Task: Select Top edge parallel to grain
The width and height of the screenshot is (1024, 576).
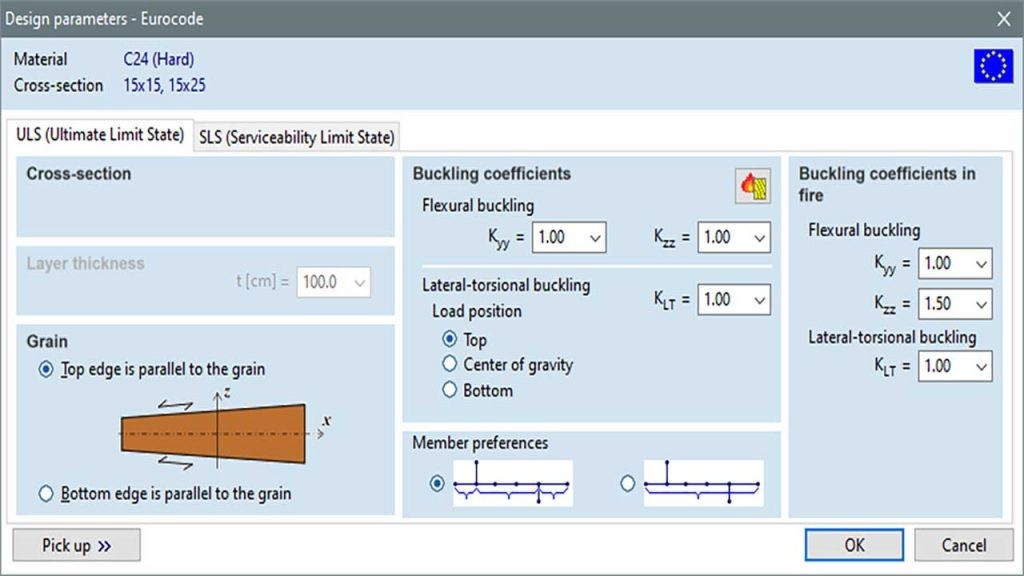Action: coord(46,369)
